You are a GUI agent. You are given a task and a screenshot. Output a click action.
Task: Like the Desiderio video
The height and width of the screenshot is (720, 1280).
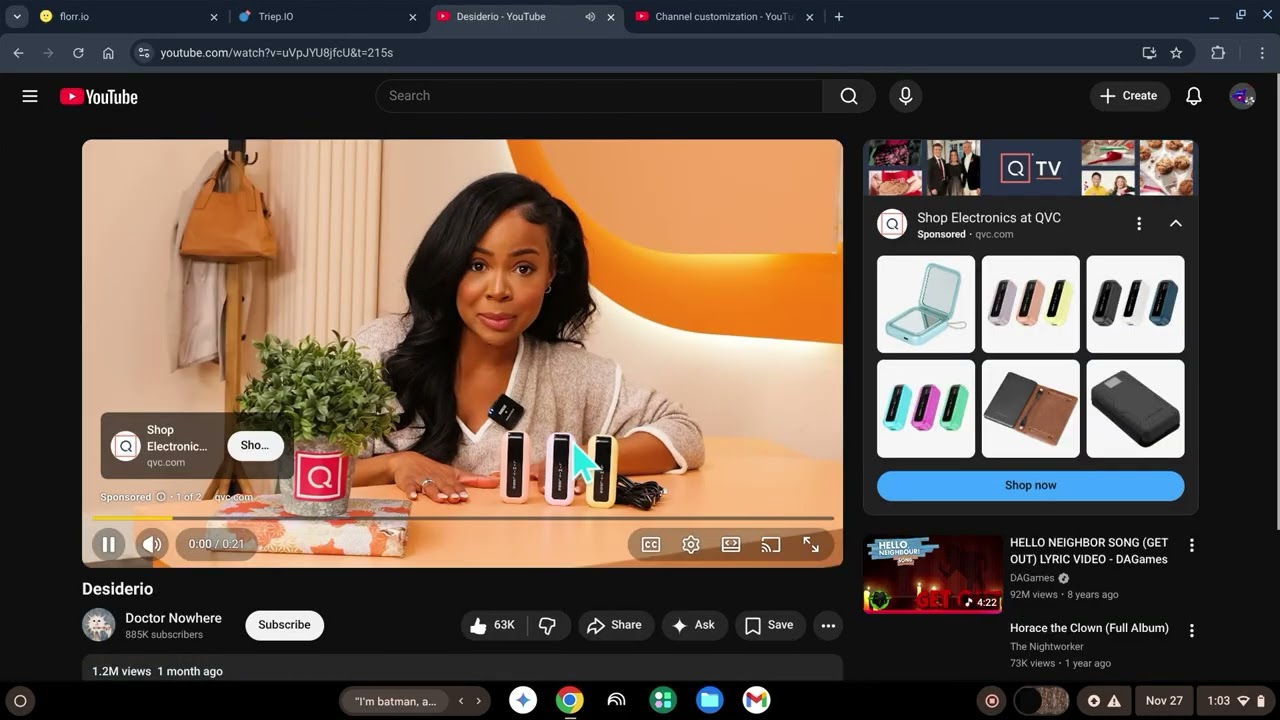[x=492, y=625]
